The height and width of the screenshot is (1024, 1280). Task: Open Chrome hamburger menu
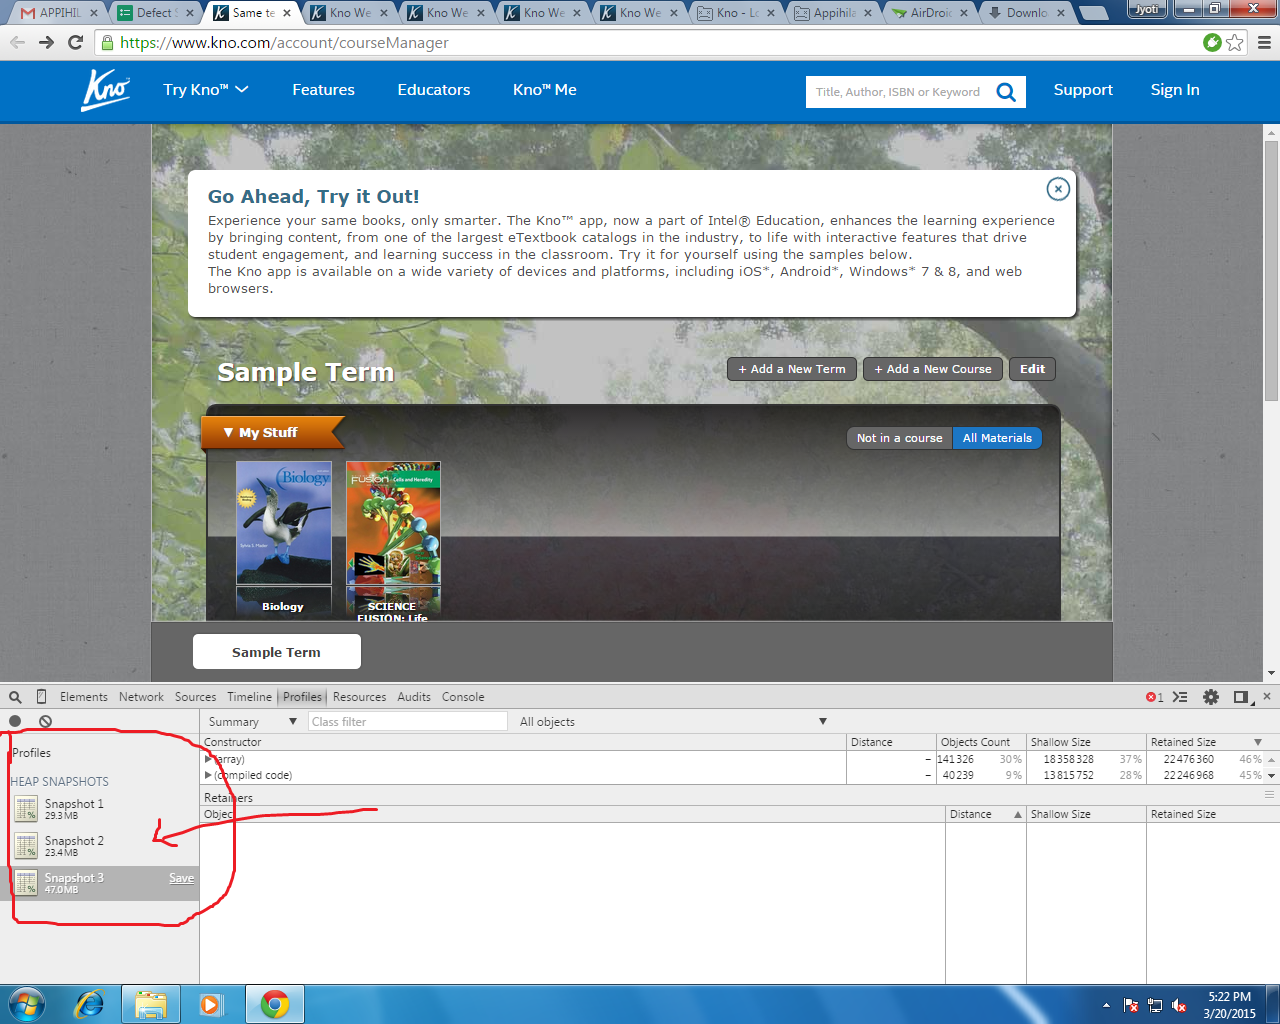click(x=1264, y=42)
